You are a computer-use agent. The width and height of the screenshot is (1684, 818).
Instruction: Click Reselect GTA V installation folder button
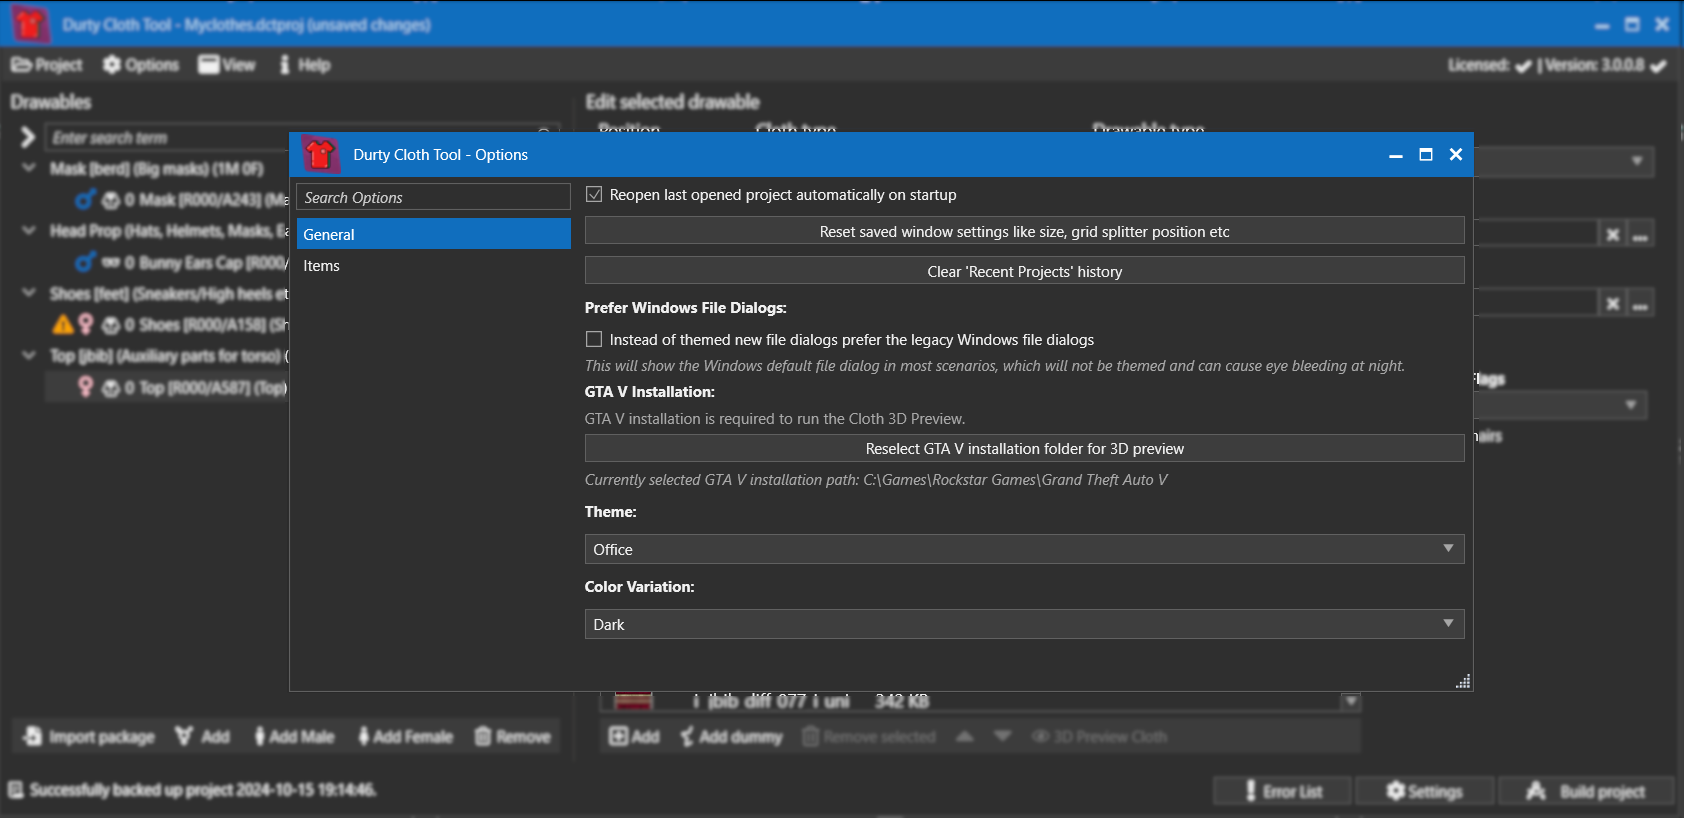coord(1024,449)
